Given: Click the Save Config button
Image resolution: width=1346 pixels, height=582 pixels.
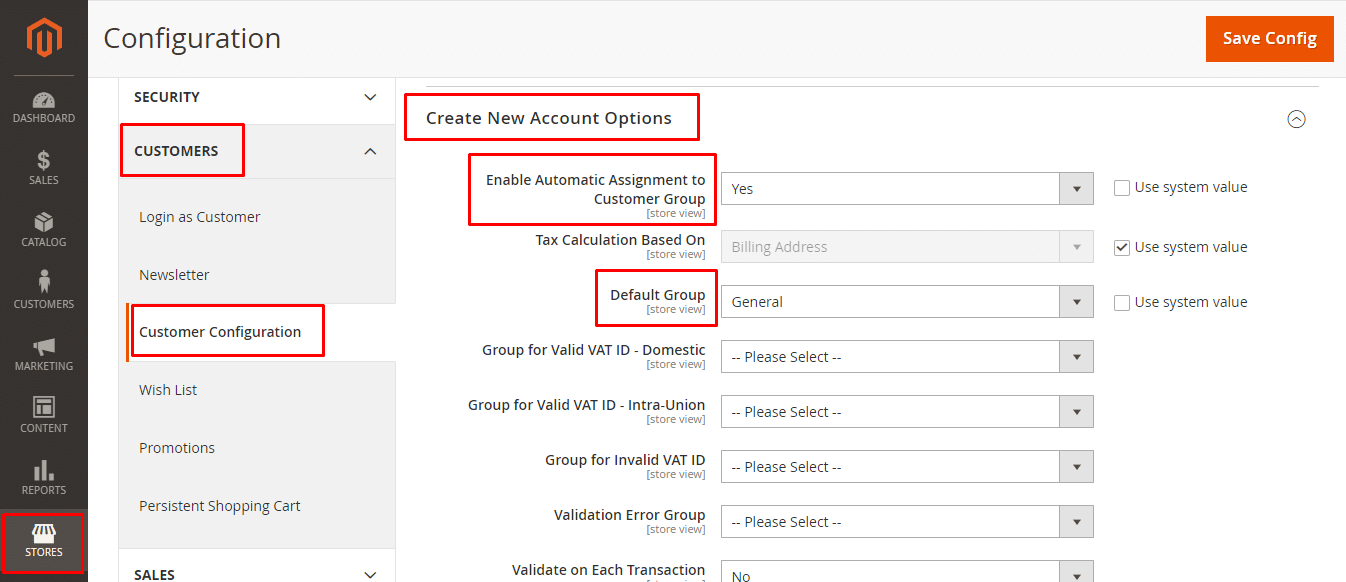Looking at the screenshot, I should (1269, 39).
